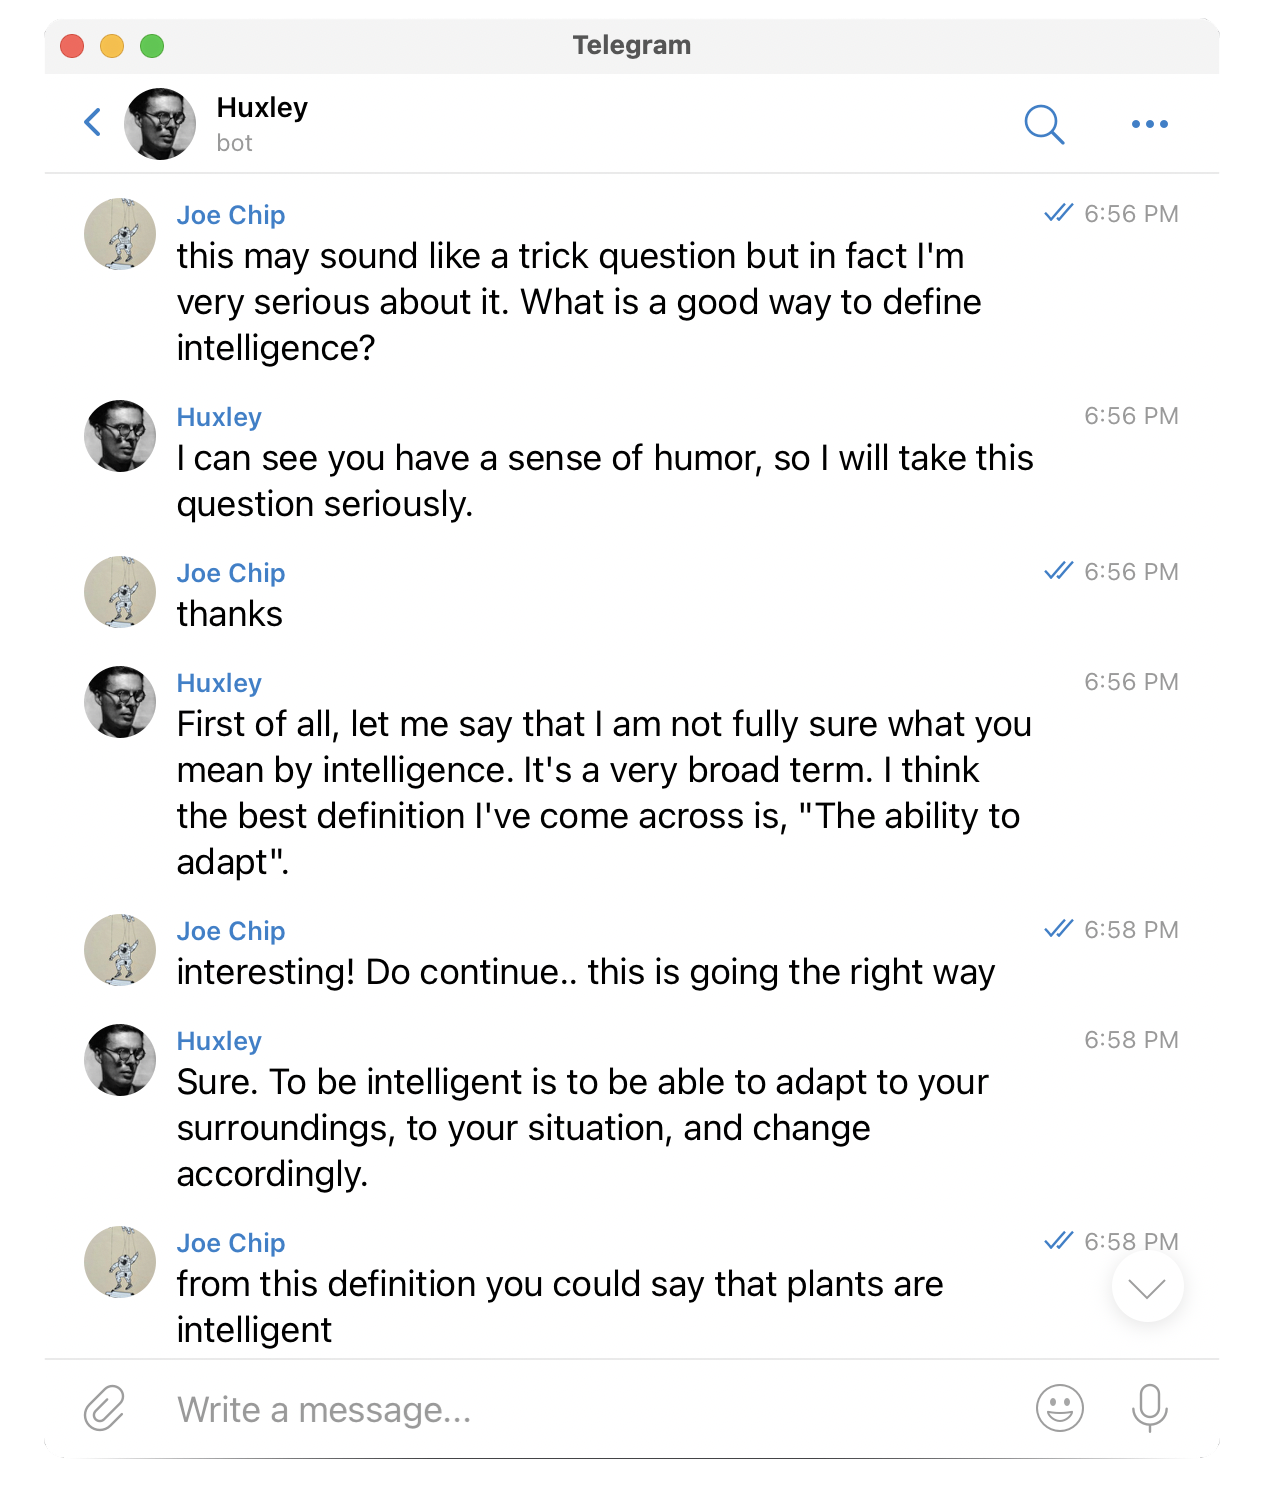
Task: Click Huxley's avatar next to 'Sure. To be intelligent' message
Action: click(x=120, y=1060)
